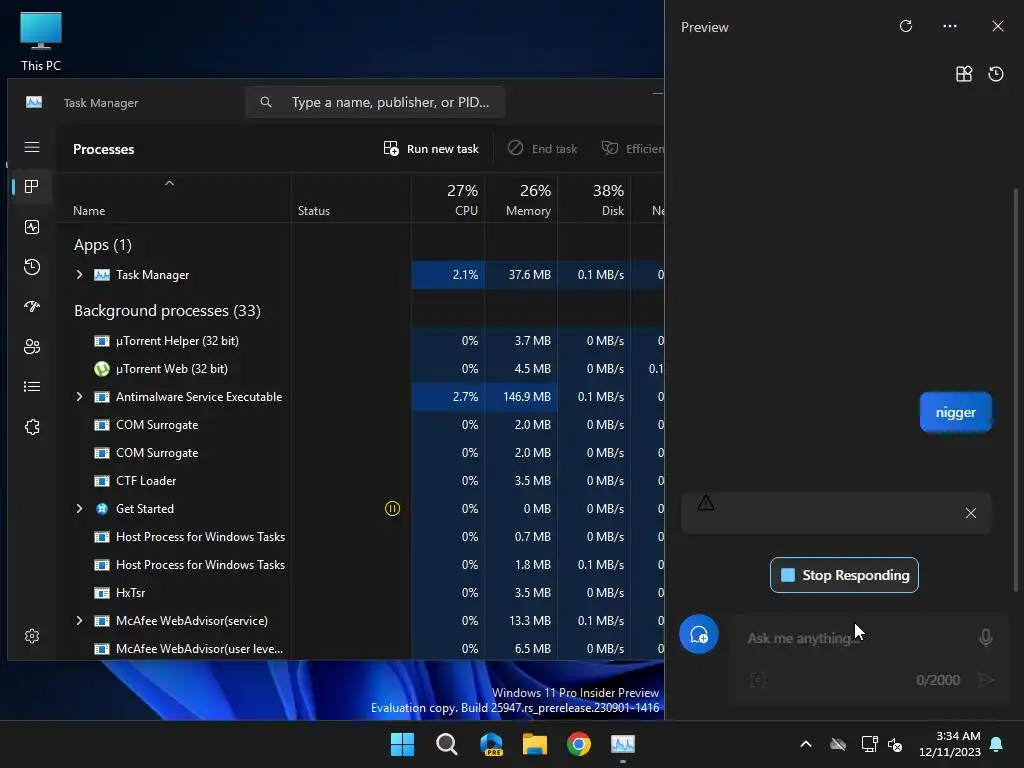
Task: Click the paused status icon for Get Started
Action: (392, 509)
